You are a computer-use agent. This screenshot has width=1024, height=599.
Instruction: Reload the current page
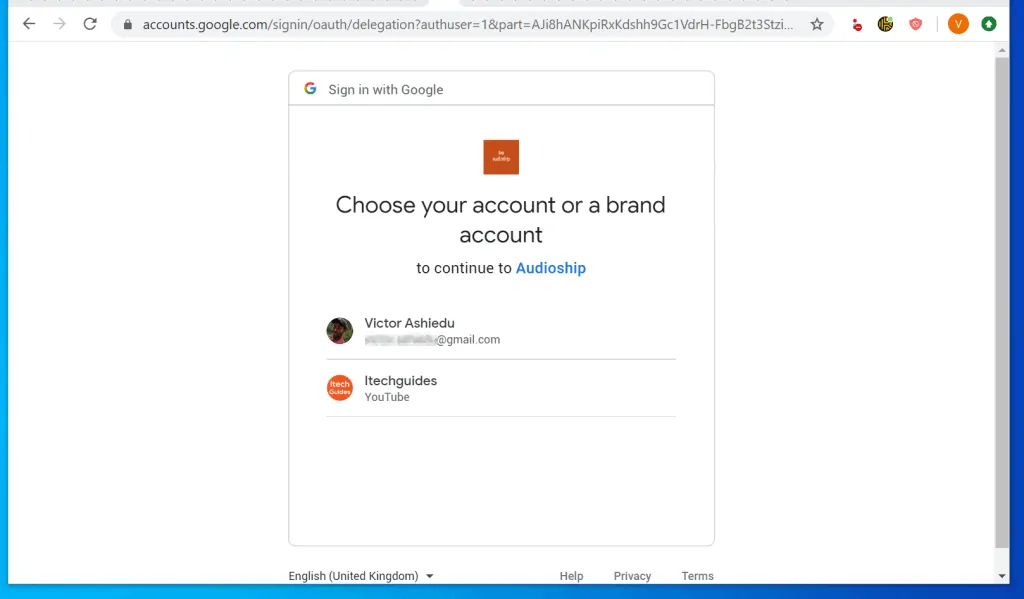(90, 24)
